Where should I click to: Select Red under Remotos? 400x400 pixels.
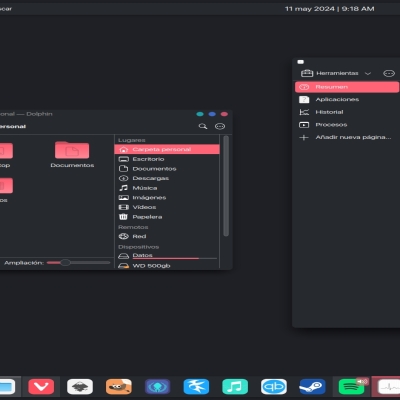(x=167, y=236)
